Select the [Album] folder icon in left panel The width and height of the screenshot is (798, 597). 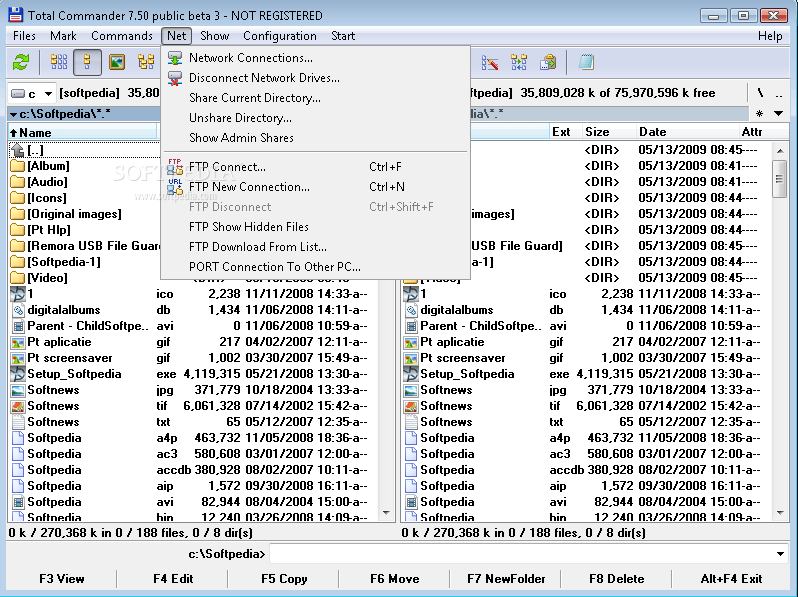click(18, 166)
